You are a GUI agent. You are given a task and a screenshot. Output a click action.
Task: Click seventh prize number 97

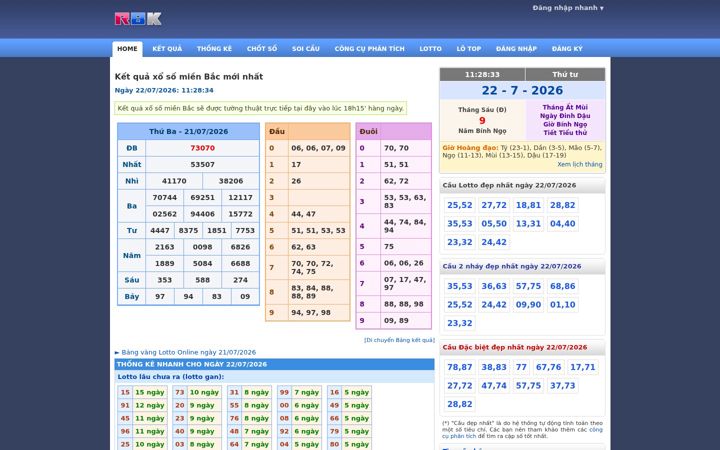coord(160,297)
